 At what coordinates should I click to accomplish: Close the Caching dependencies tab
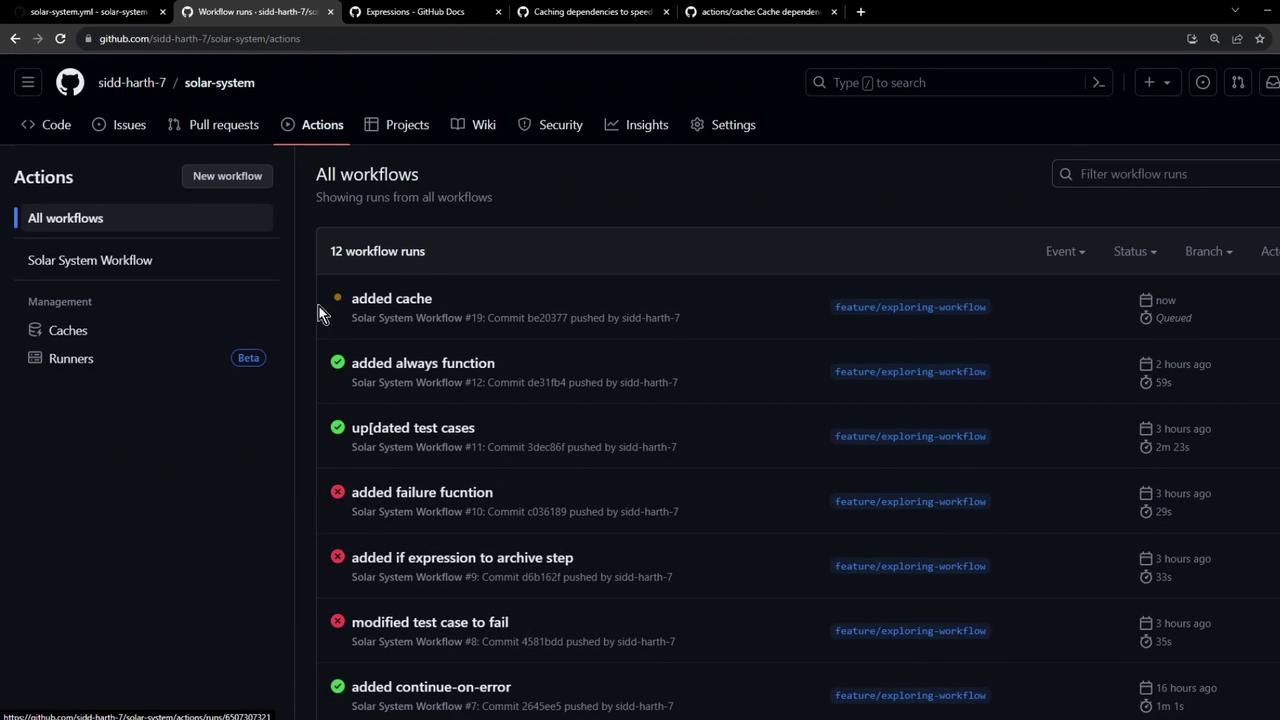667,12
